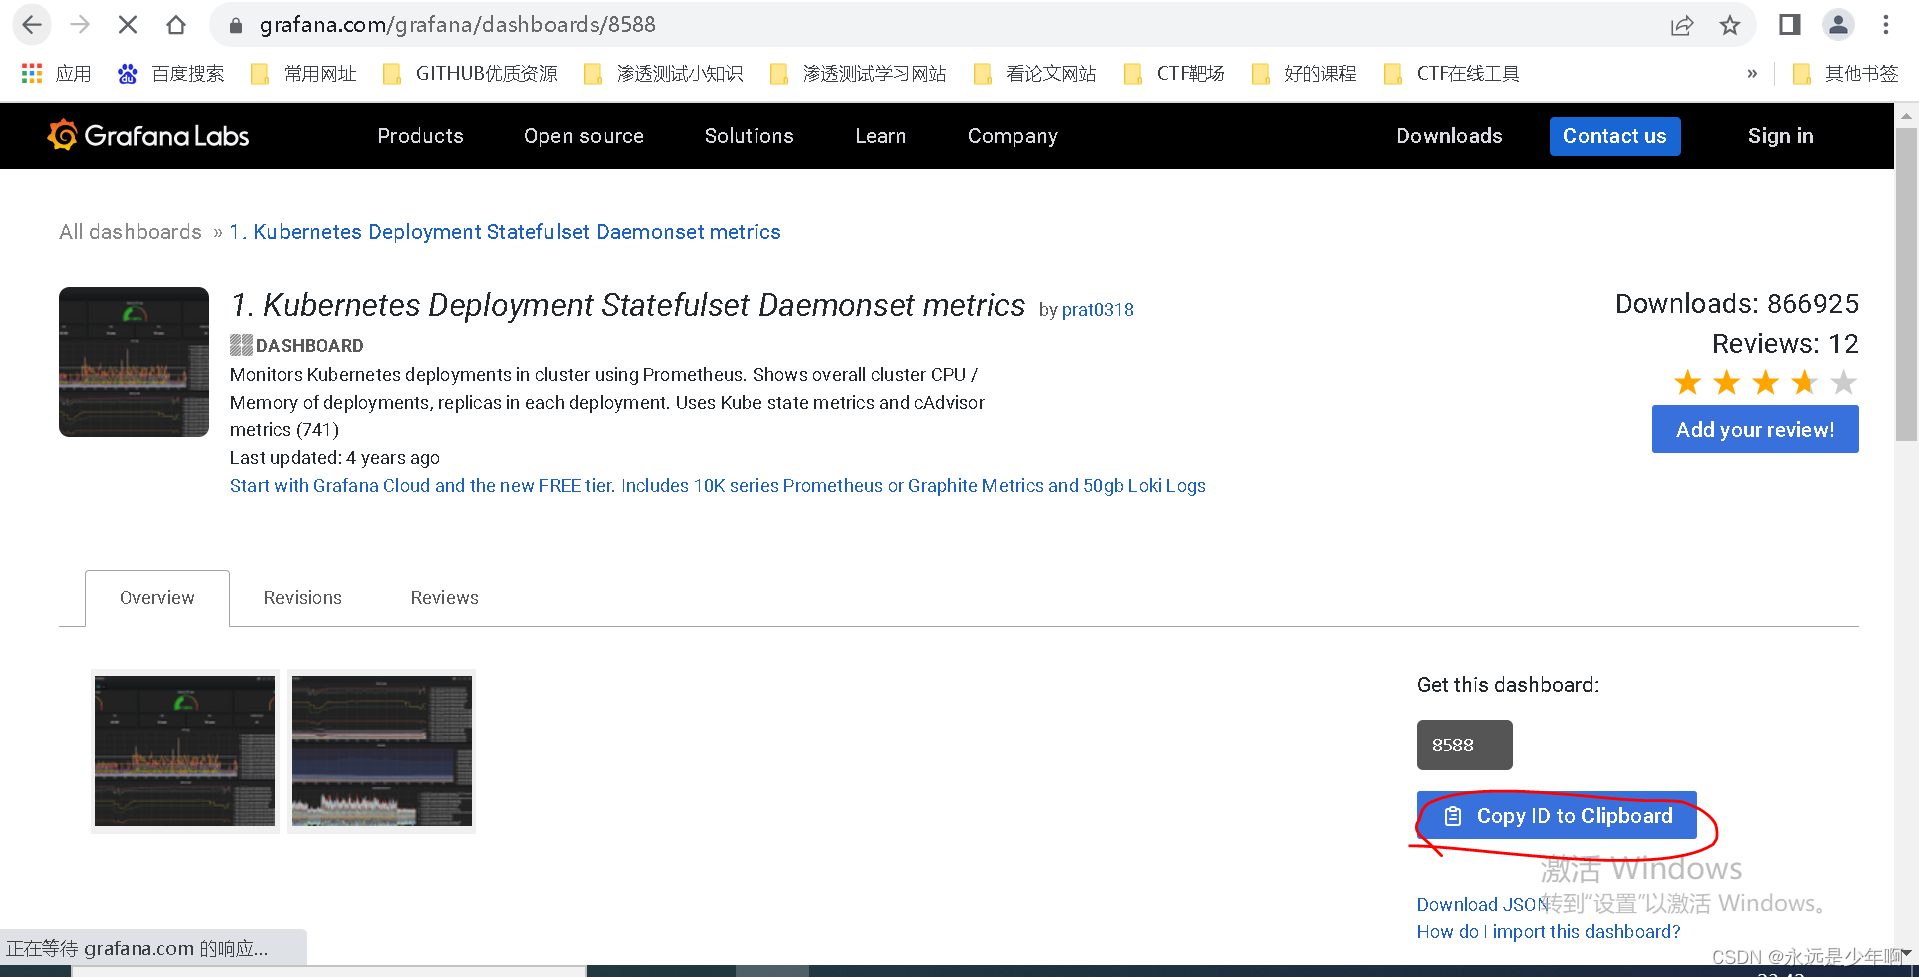Click the Contact us button

click(1615, 136)
